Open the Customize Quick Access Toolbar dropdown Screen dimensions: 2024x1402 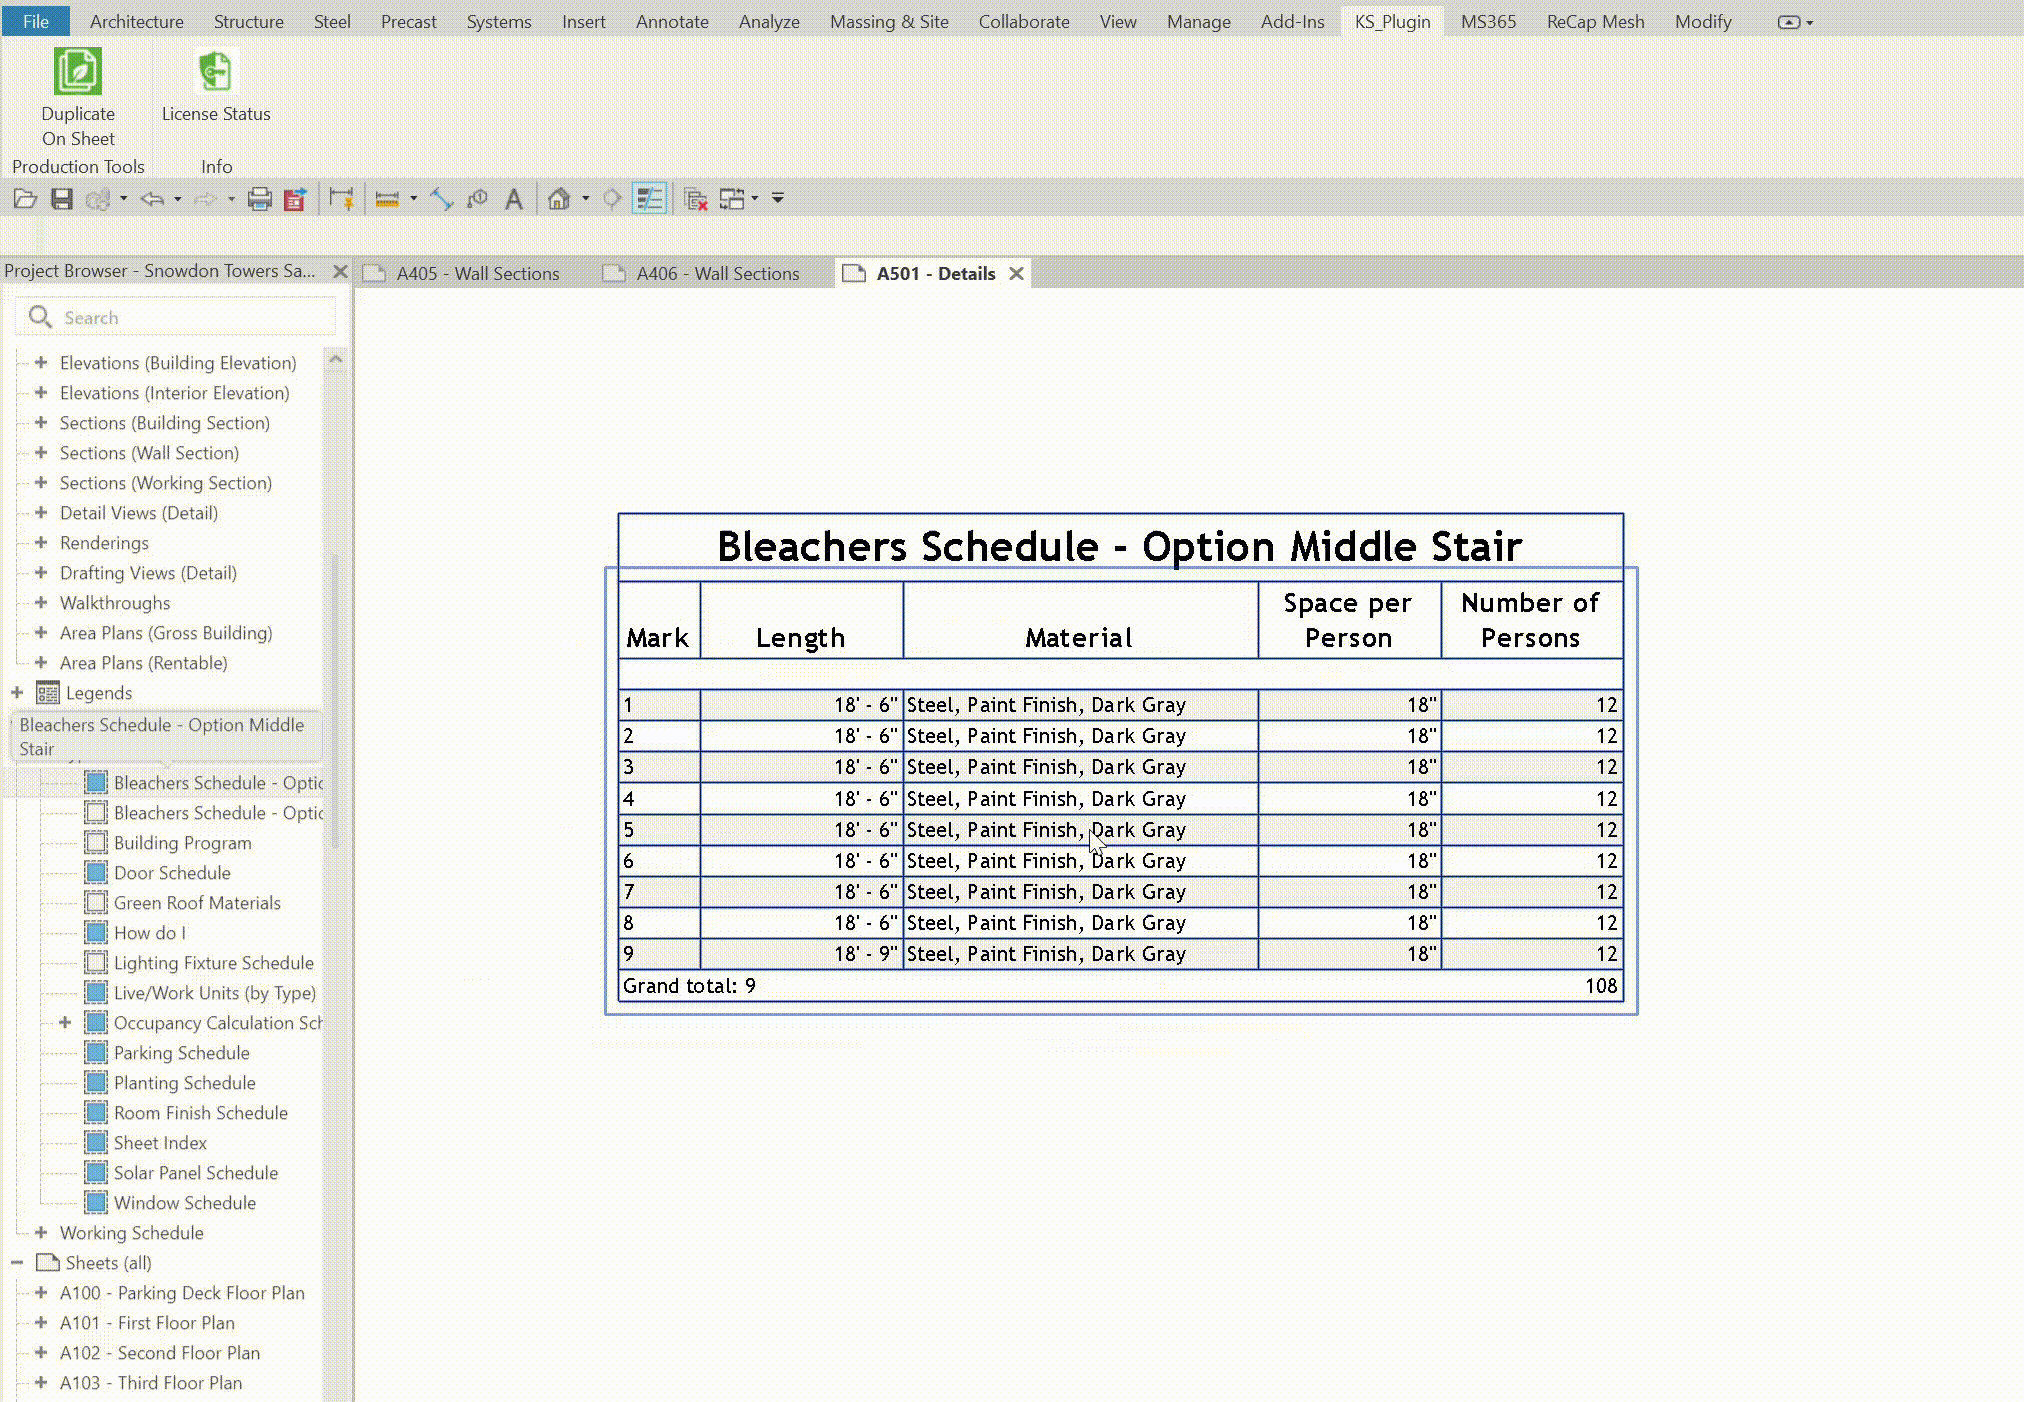point(777,199)
